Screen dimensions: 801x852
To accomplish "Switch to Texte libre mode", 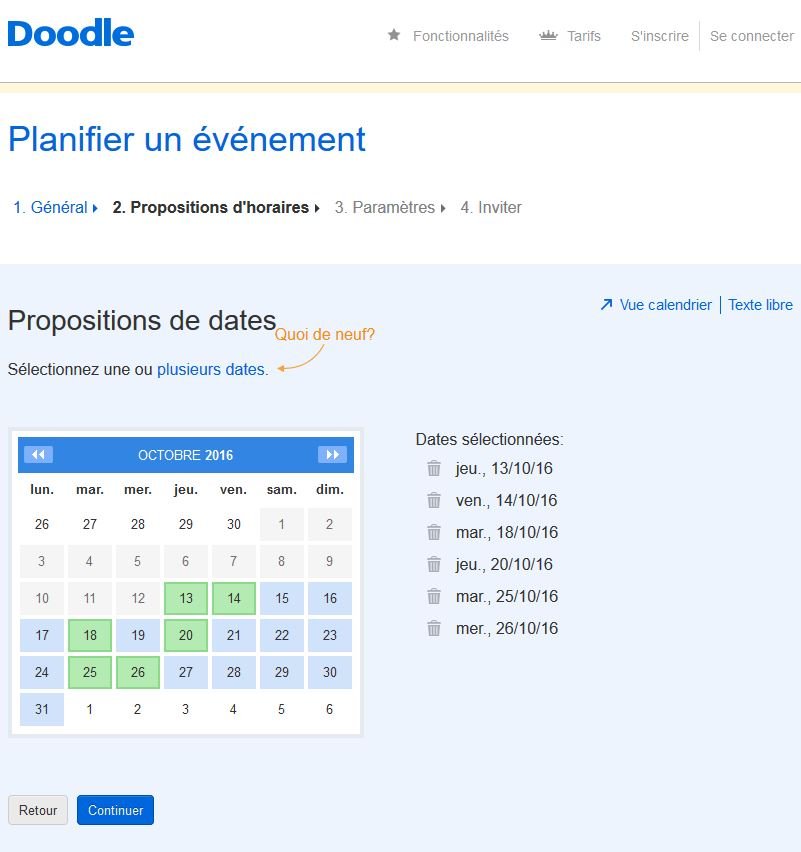I will coord(760,305).
